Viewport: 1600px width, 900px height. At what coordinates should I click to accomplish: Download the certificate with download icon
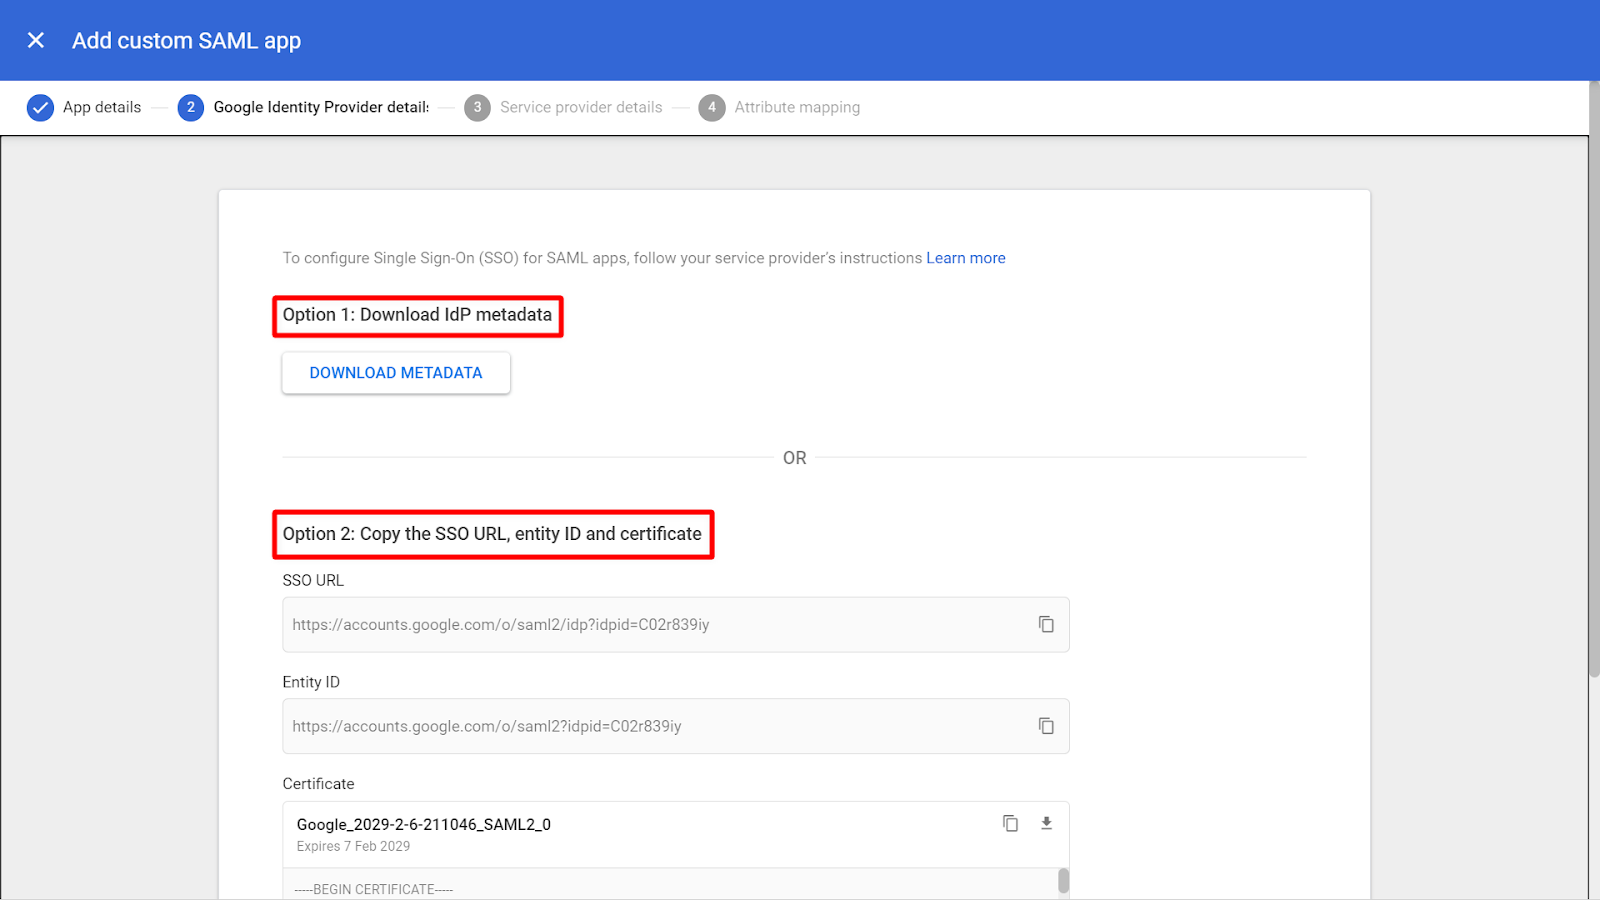click(x=1046, y=823)
